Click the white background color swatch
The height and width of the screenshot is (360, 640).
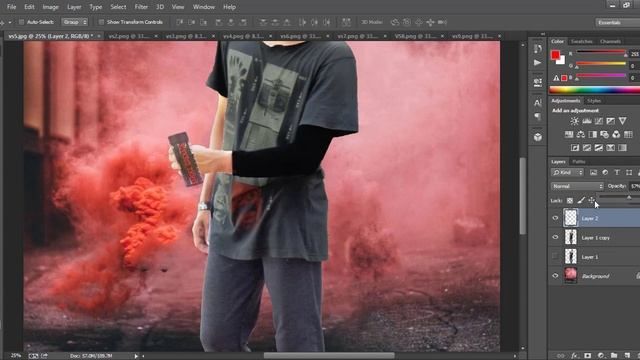(561, 61)
